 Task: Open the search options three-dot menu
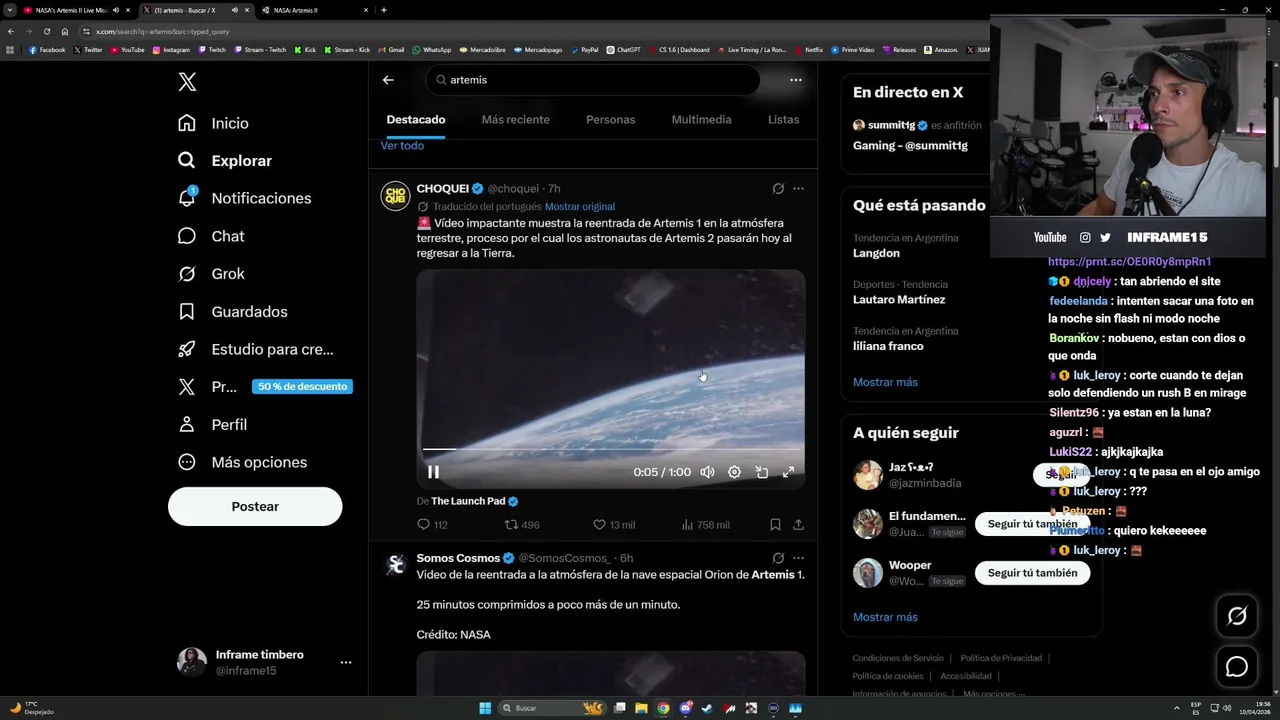click(796, 80)
